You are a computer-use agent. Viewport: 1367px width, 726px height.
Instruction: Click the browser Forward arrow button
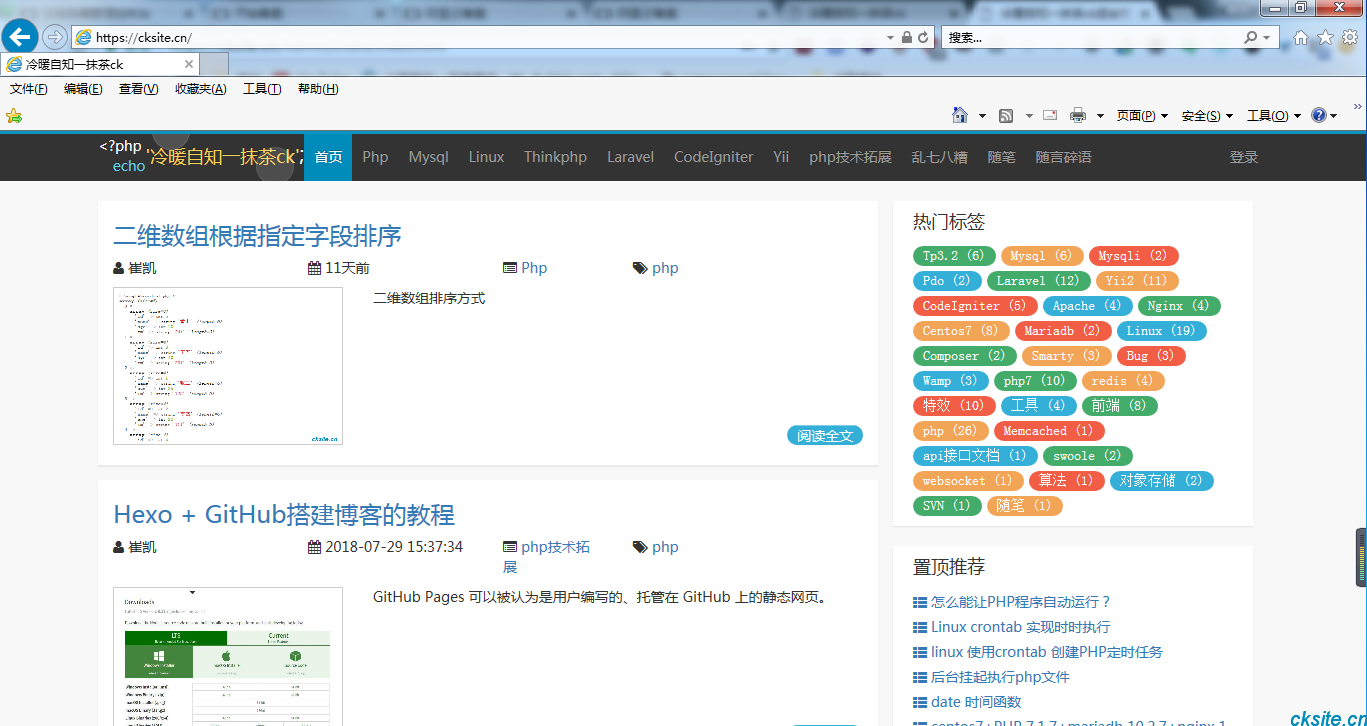(55, 37)
